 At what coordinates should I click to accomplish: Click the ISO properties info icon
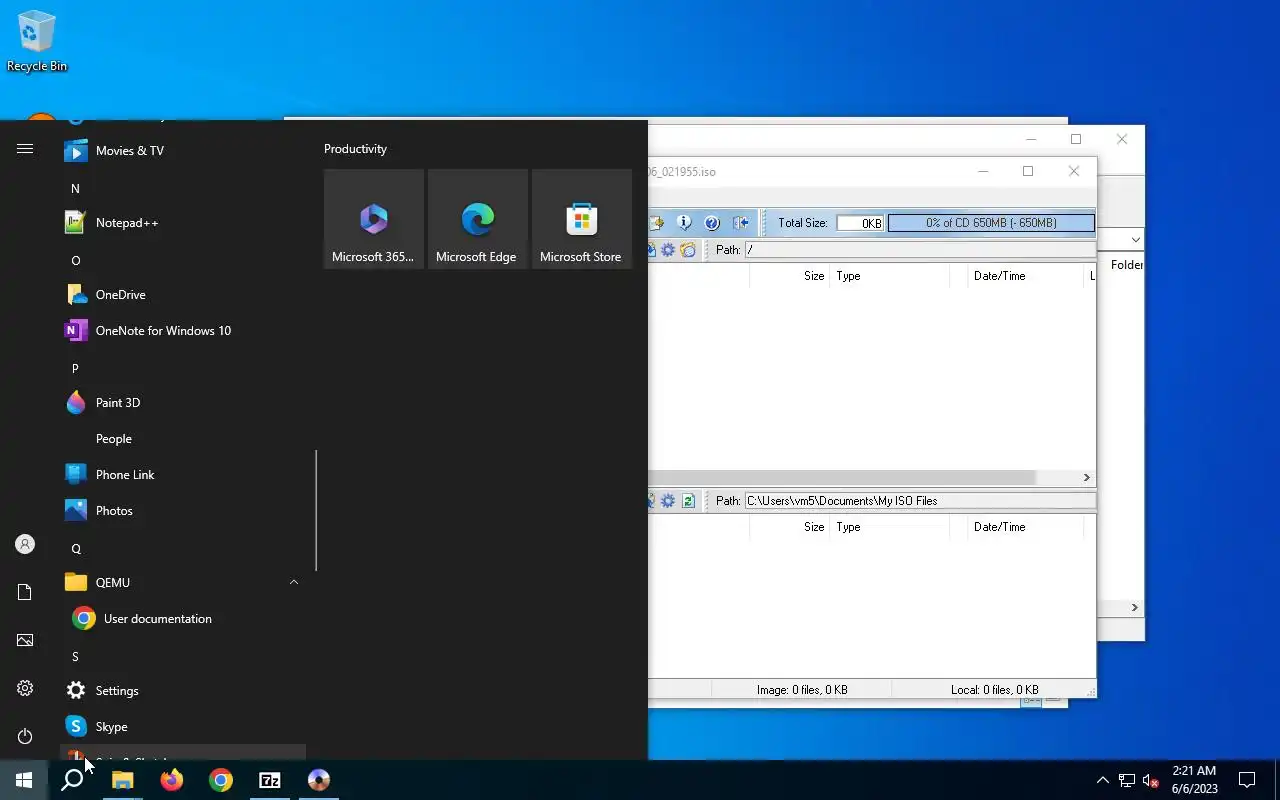tap(684, 223)
